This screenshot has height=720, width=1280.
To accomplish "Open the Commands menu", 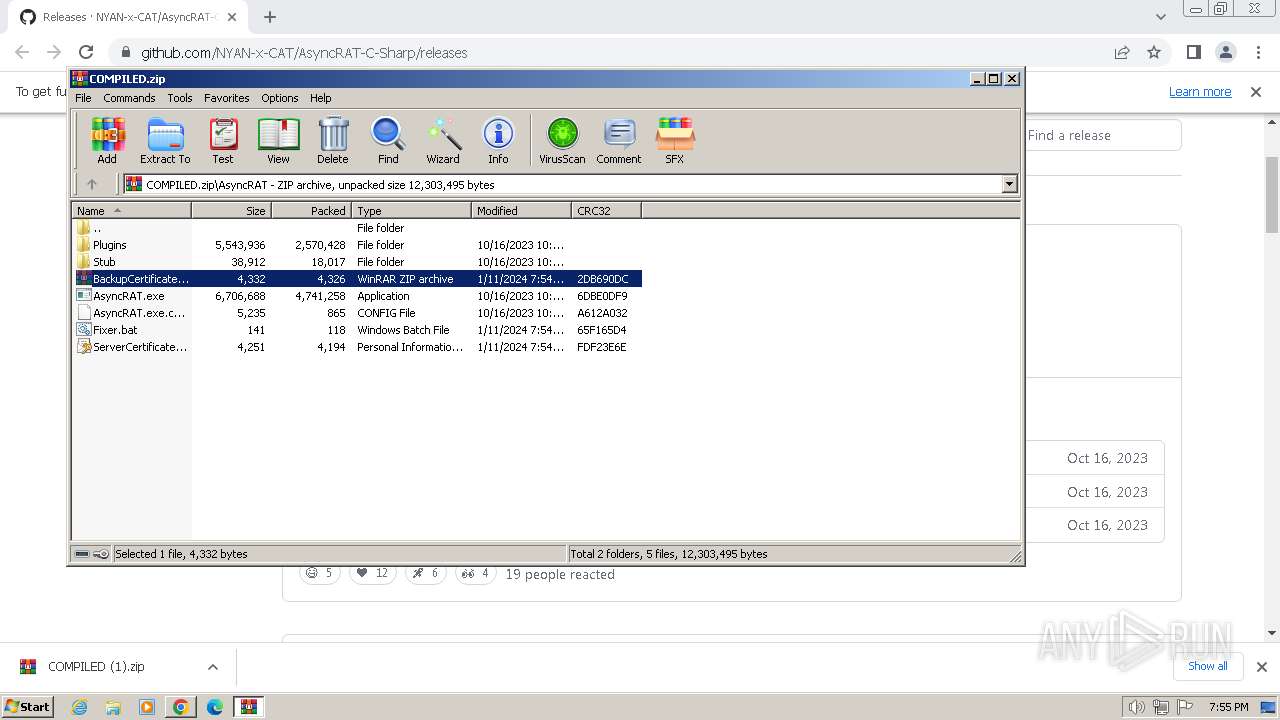I will [x=129, y=98].
